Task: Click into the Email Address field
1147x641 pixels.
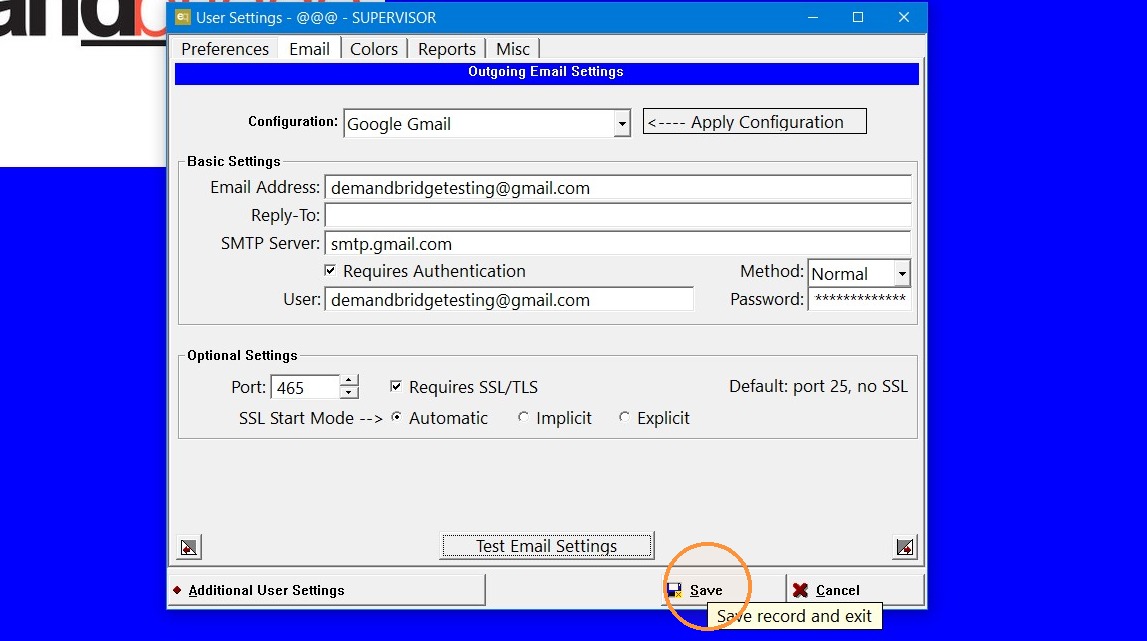Action: point(618,188)
